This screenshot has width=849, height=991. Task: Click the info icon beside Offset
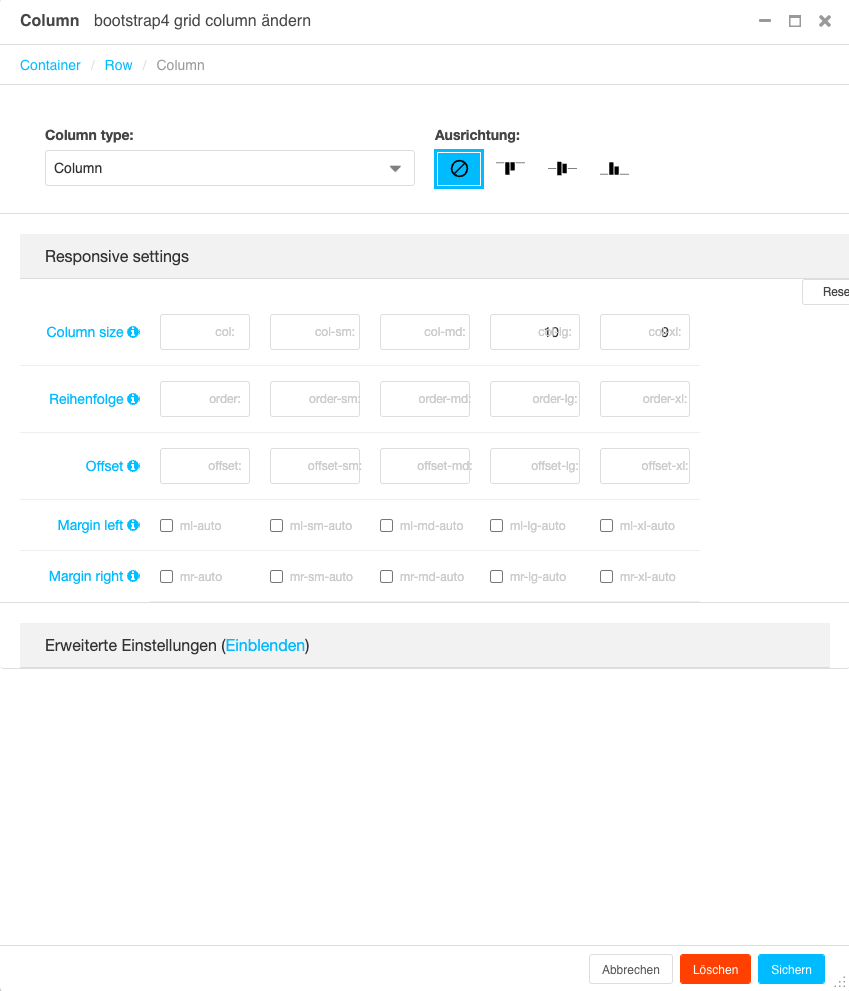(x=134, y=466)
